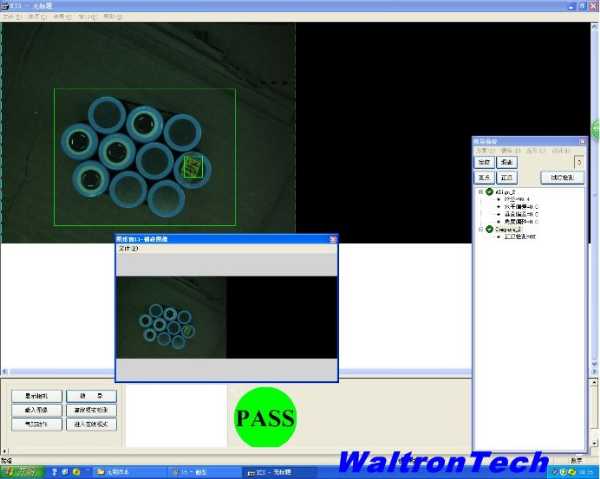Click the Windows Start button
Screen dimensions: 600x479
[x=20, y=470]
